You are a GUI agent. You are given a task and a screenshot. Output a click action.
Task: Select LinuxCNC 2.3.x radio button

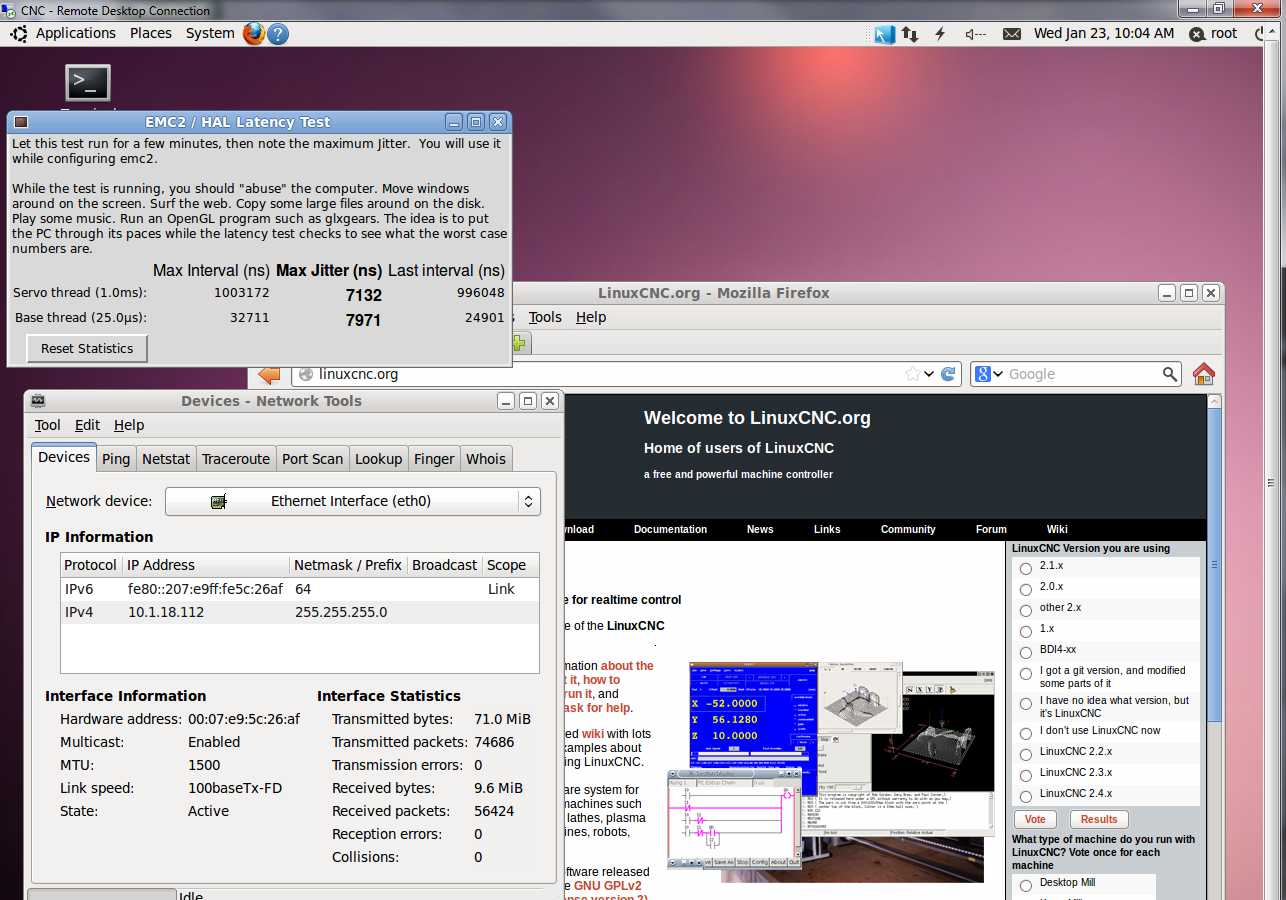coord(1025,775)
